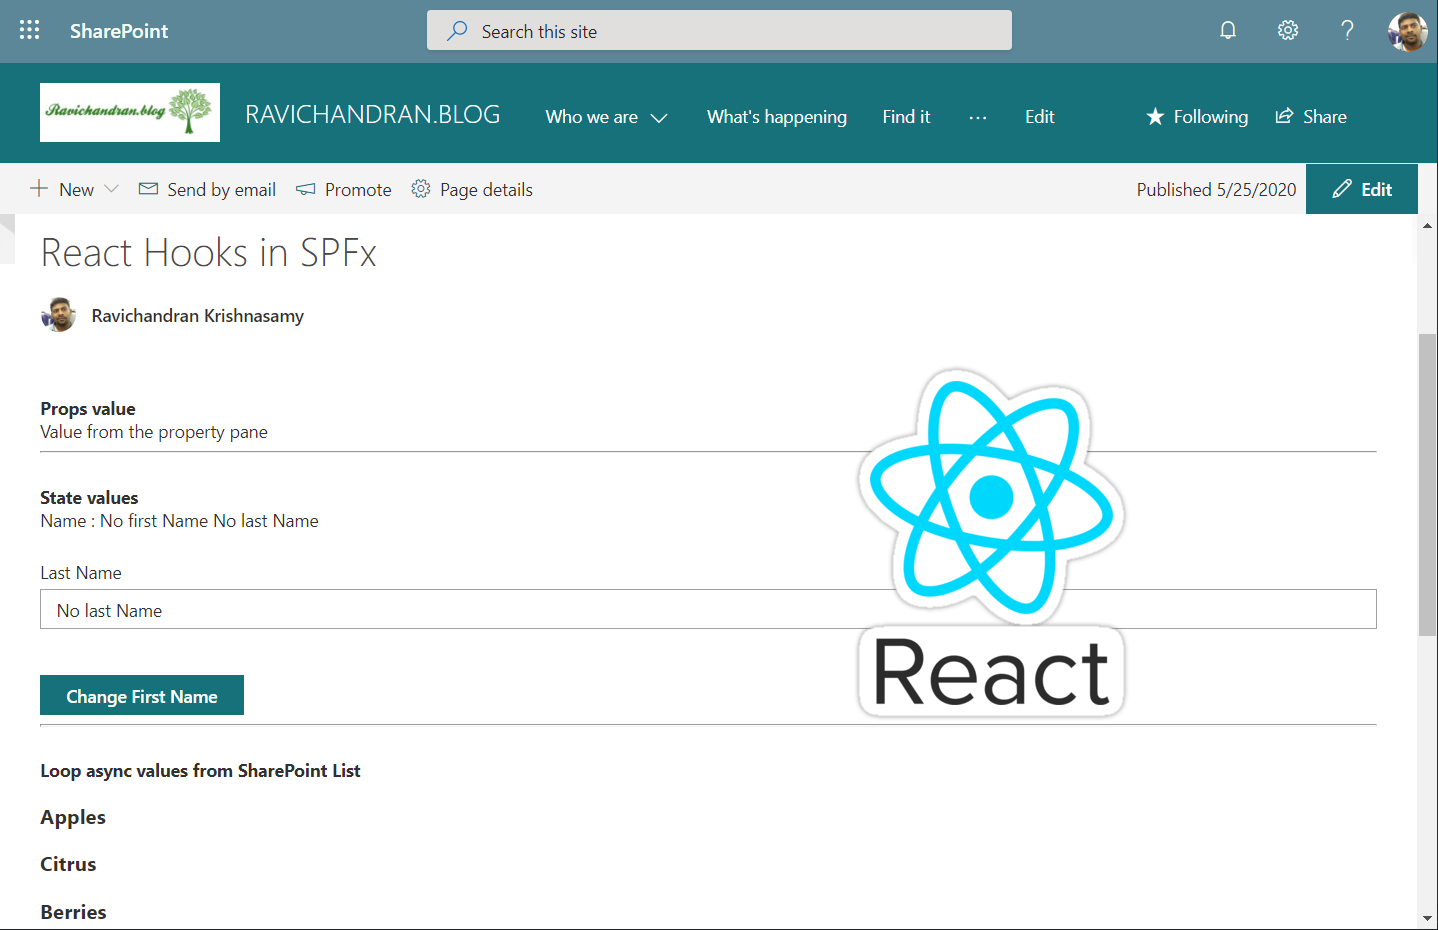Click the Edit page button with pencil
The height and width of the screenshot is (930, 1438).
[1361, 189]
